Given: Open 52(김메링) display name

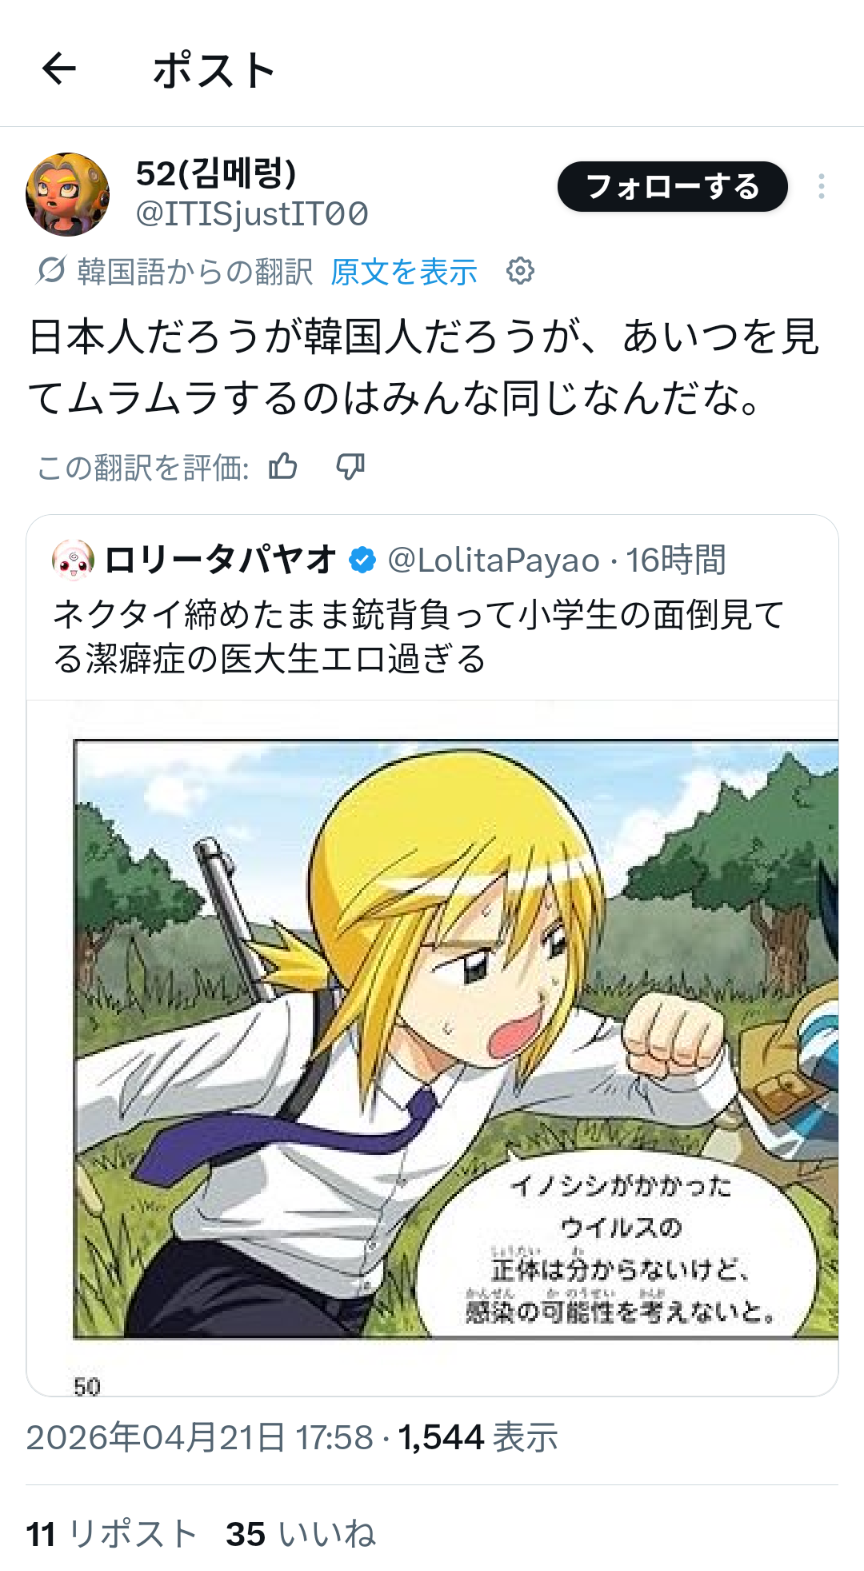Looking at the screenshot, I should point(216,173).
